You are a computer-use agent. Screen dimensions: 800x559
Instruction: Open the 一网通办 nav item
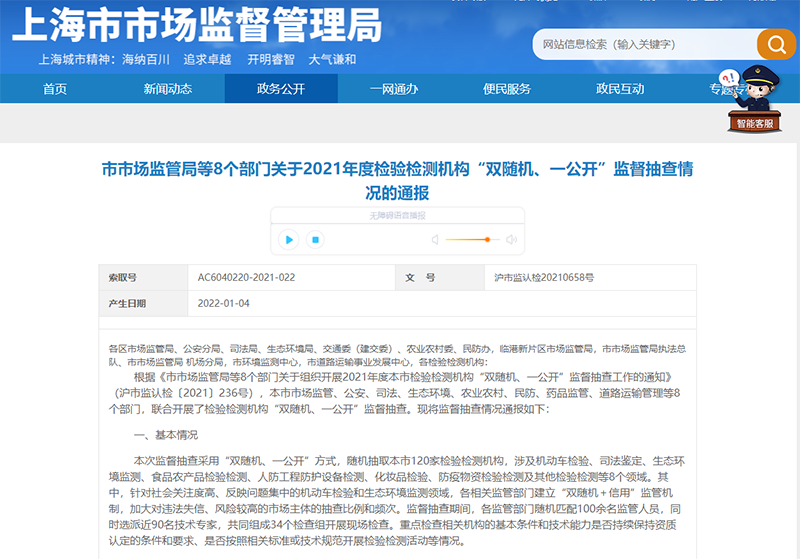tap(394, 89)
